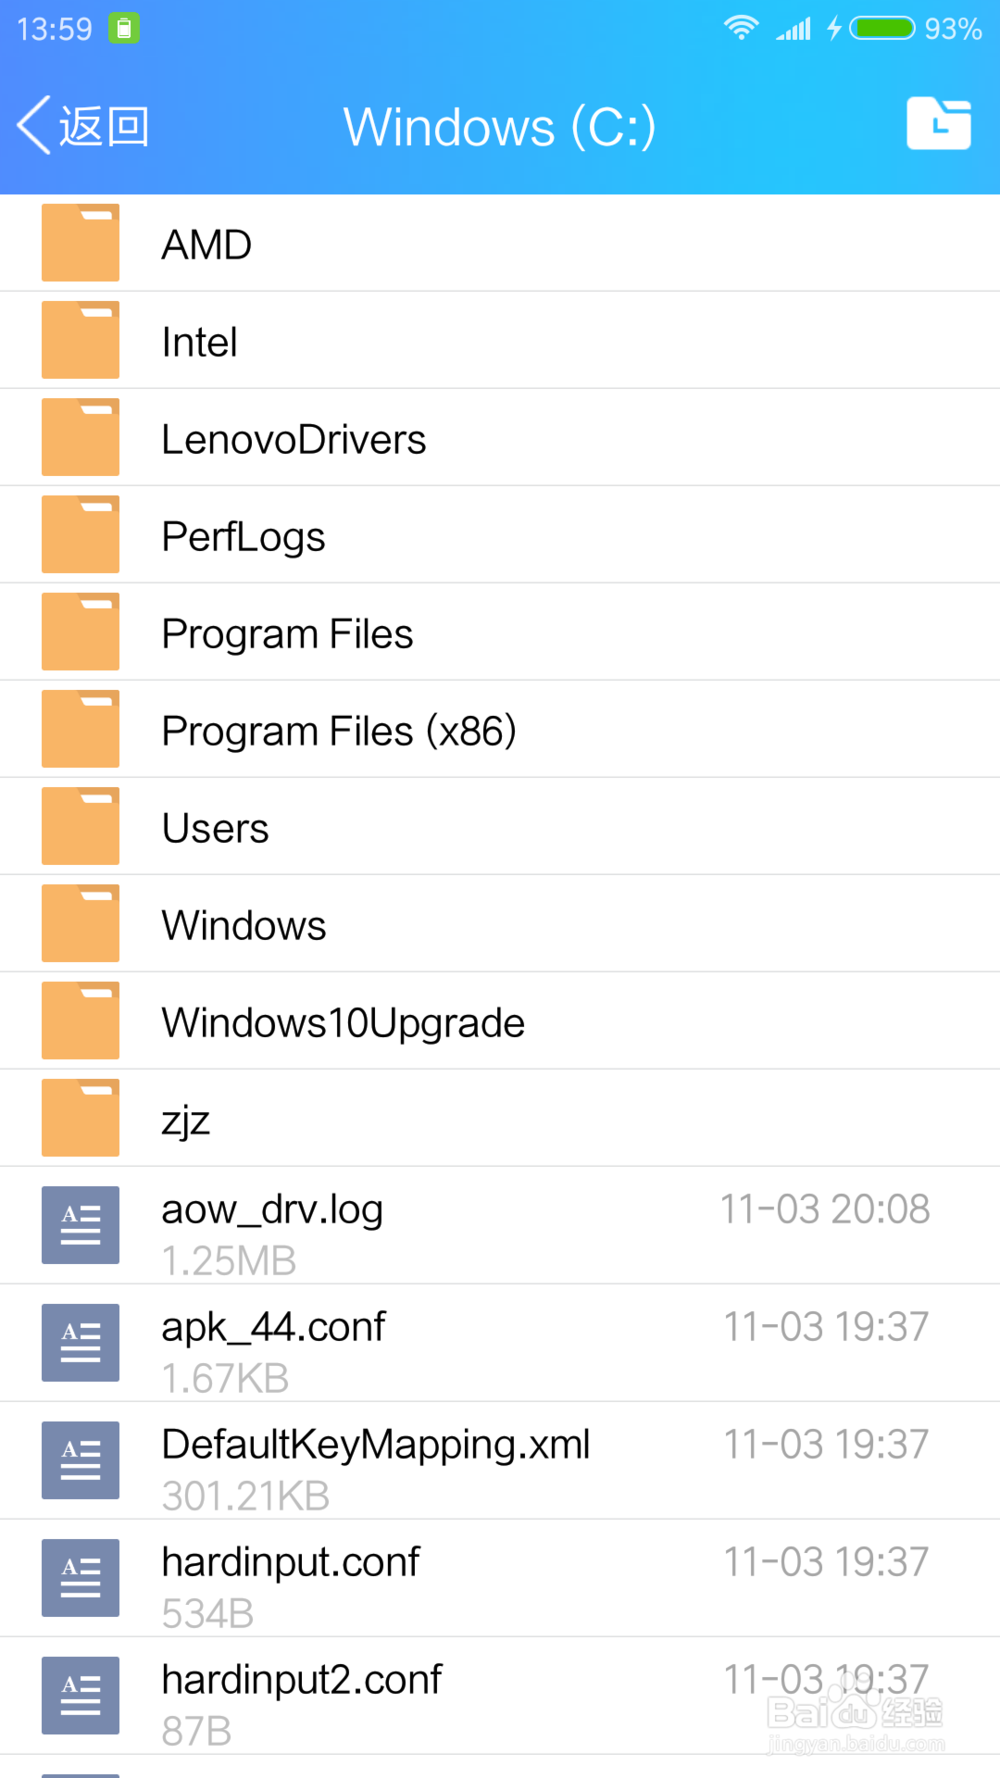Go back using the 返回 button
This screenshot has height=1778, width=1000.
[x=84, y=126]
